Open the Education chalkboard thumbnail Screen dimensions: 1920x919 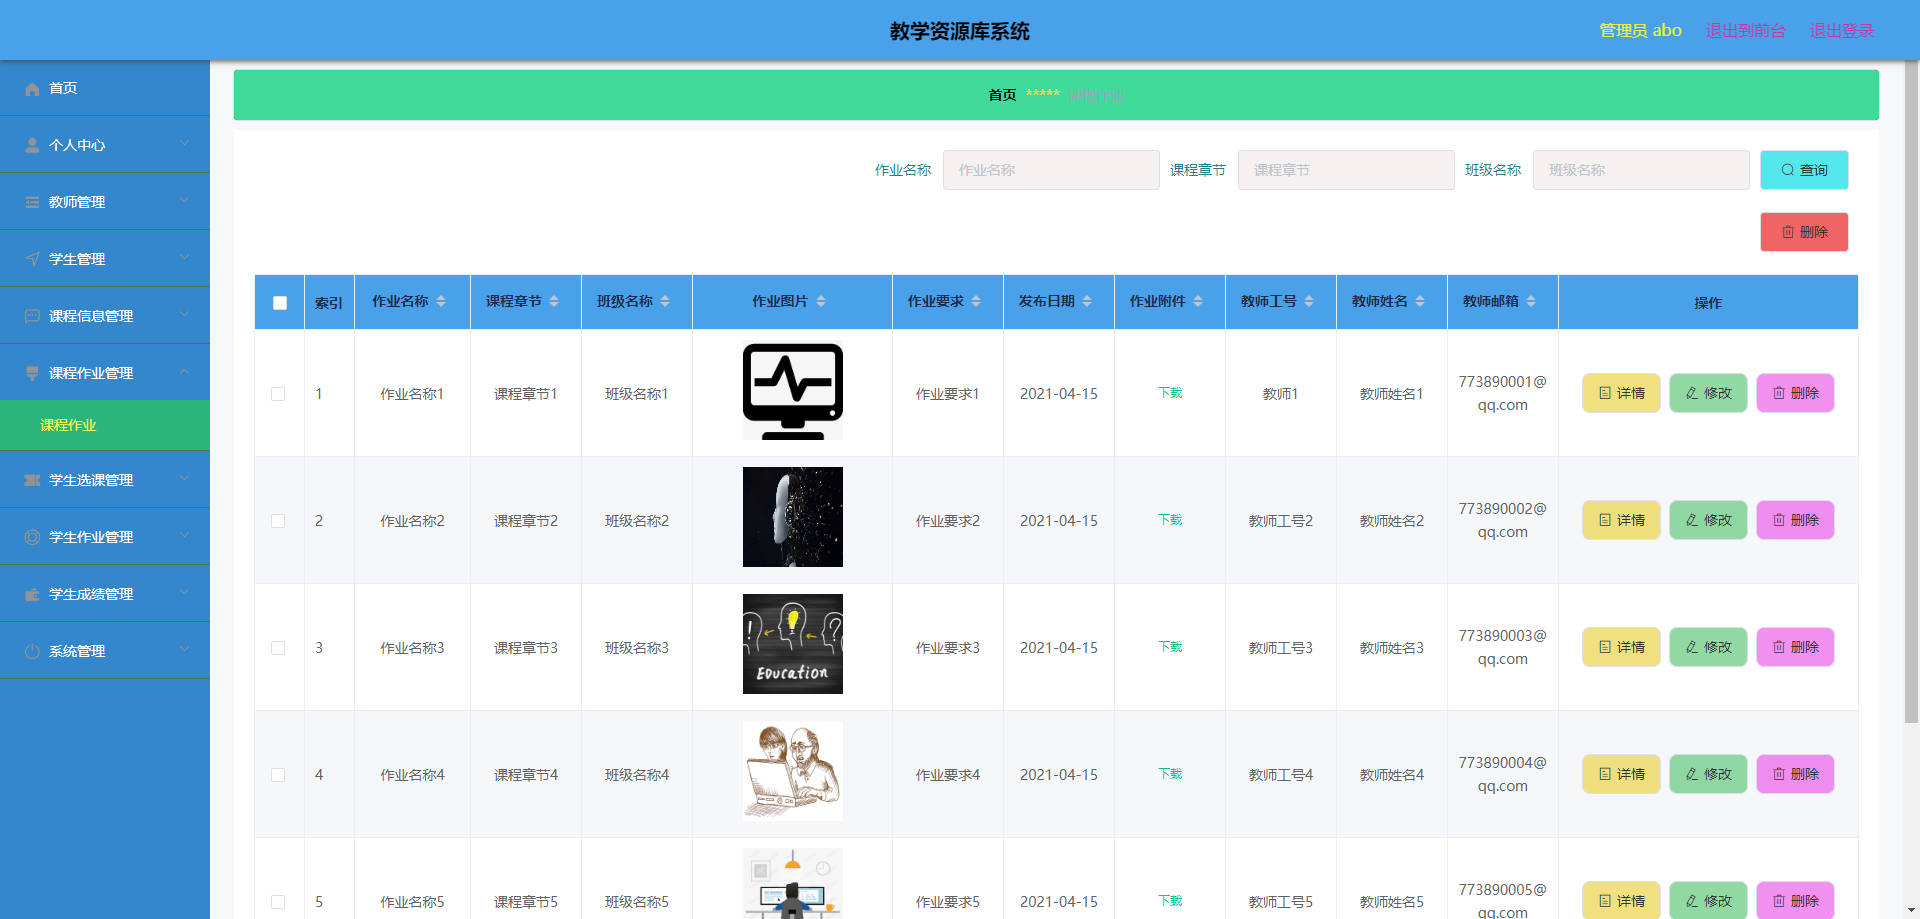(x=793, y=645)
